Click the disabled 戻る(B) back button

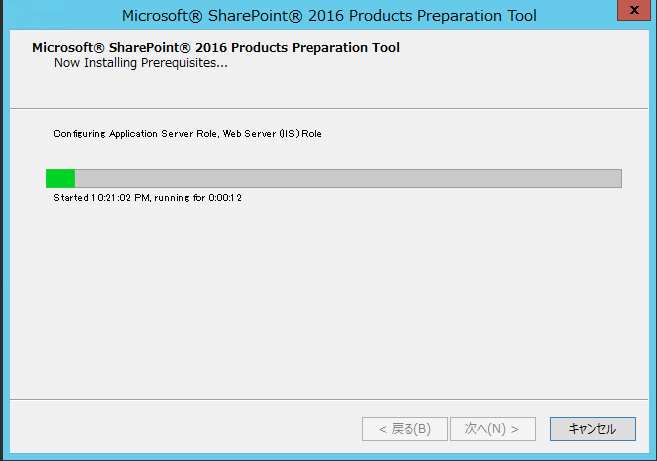coord(405,429)
